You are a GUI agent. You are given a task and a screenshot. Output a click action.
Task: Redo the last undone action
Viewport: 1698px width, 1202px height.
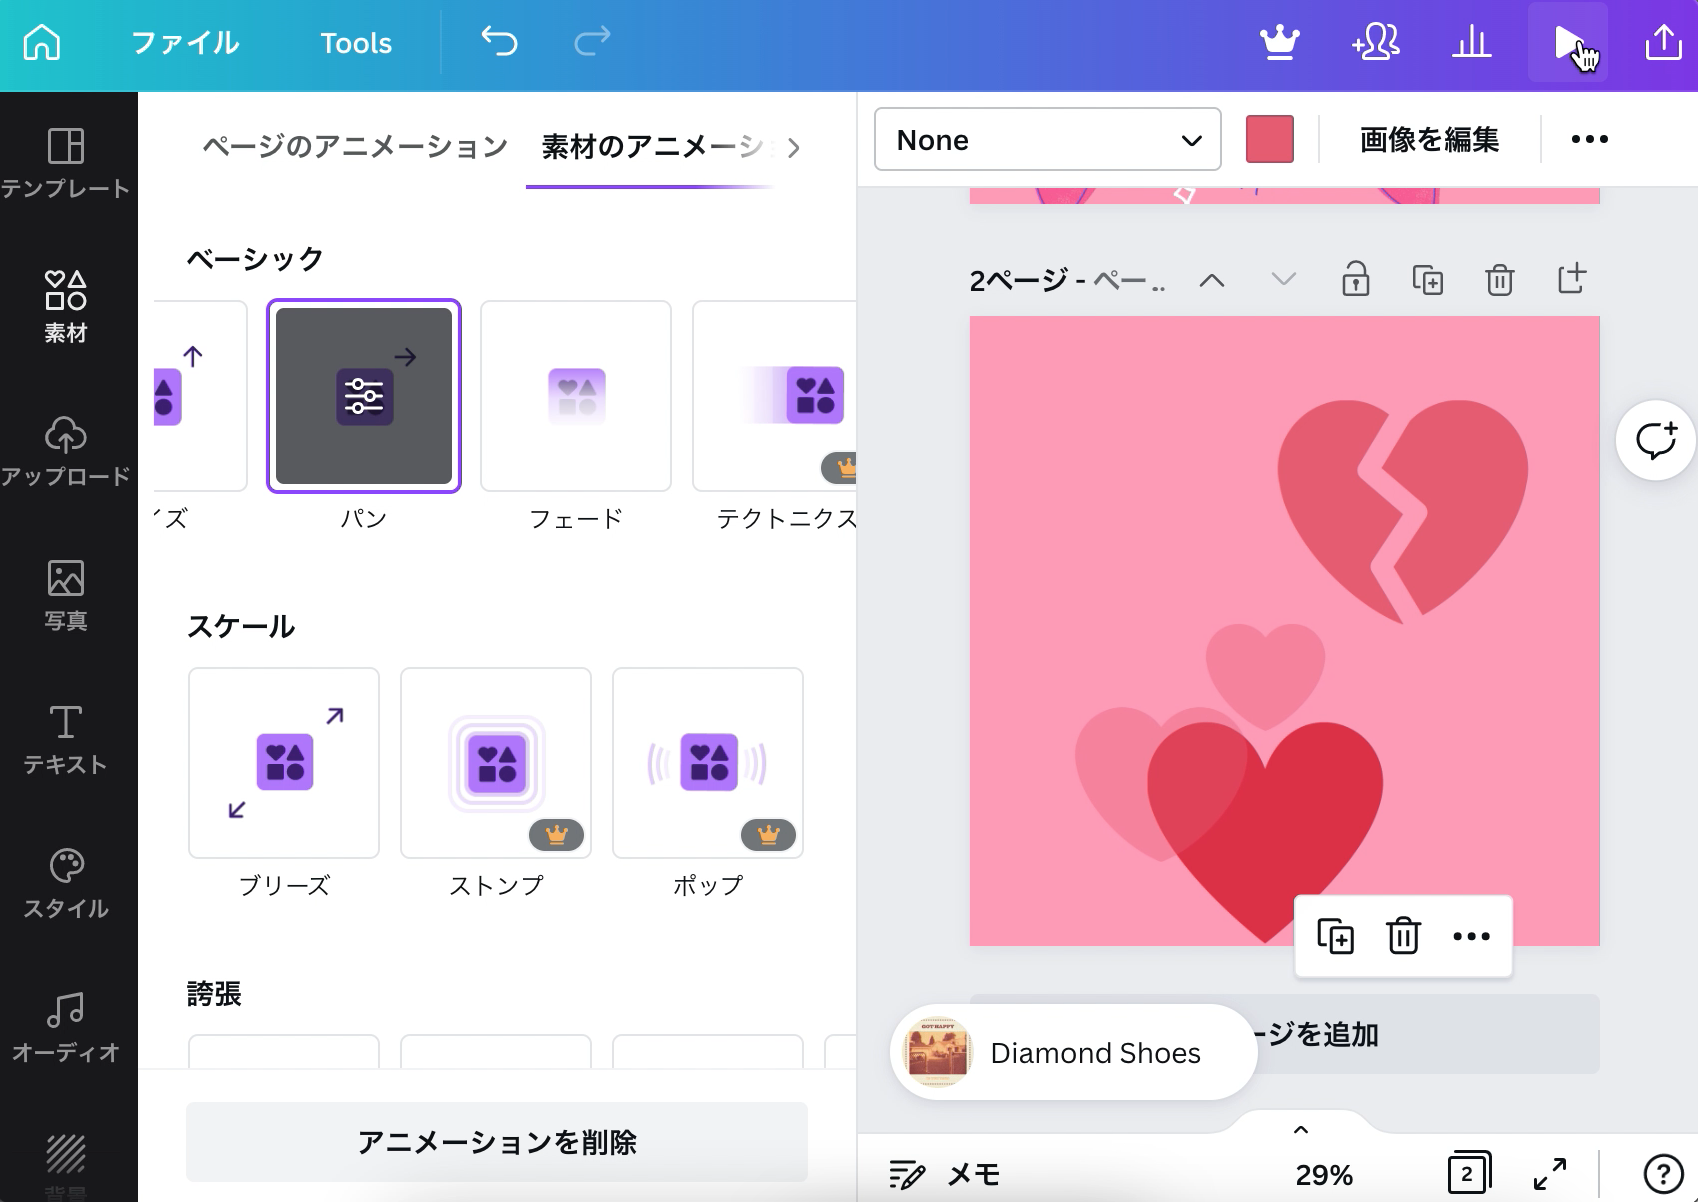pos(592,41)
